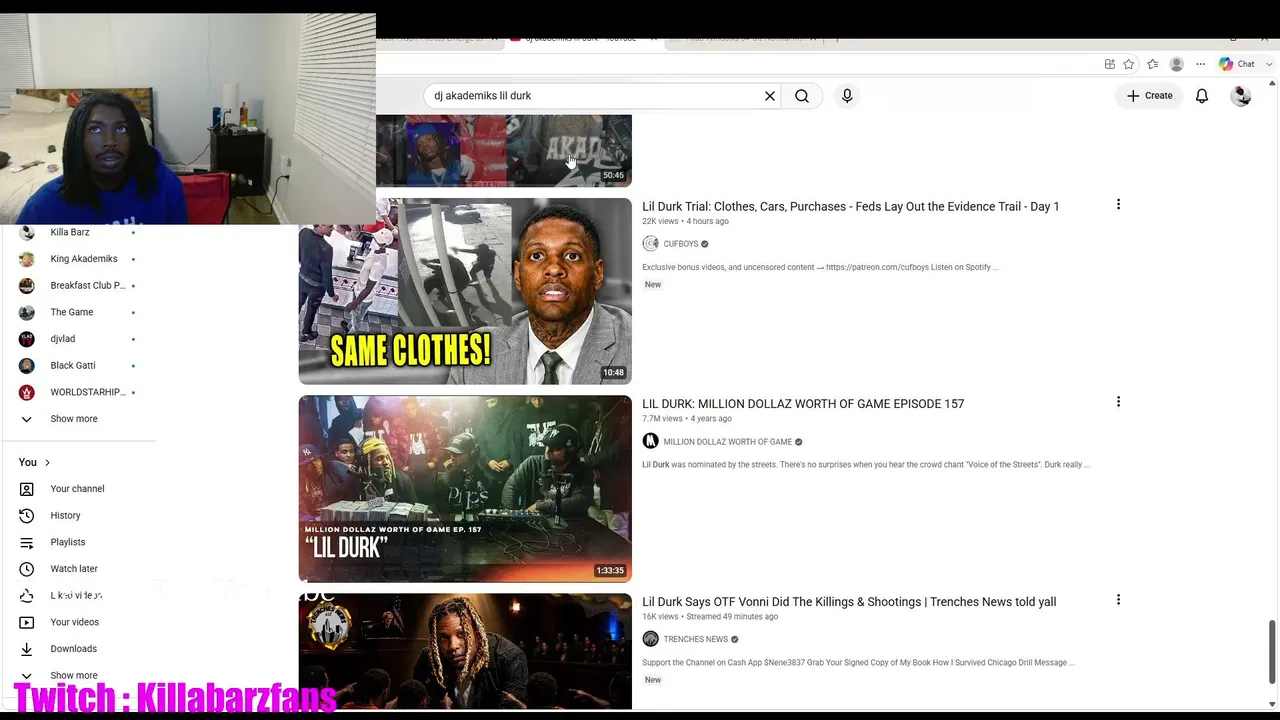Add this page to browser favorites
1280x720 pixels.
point(1129,64)
